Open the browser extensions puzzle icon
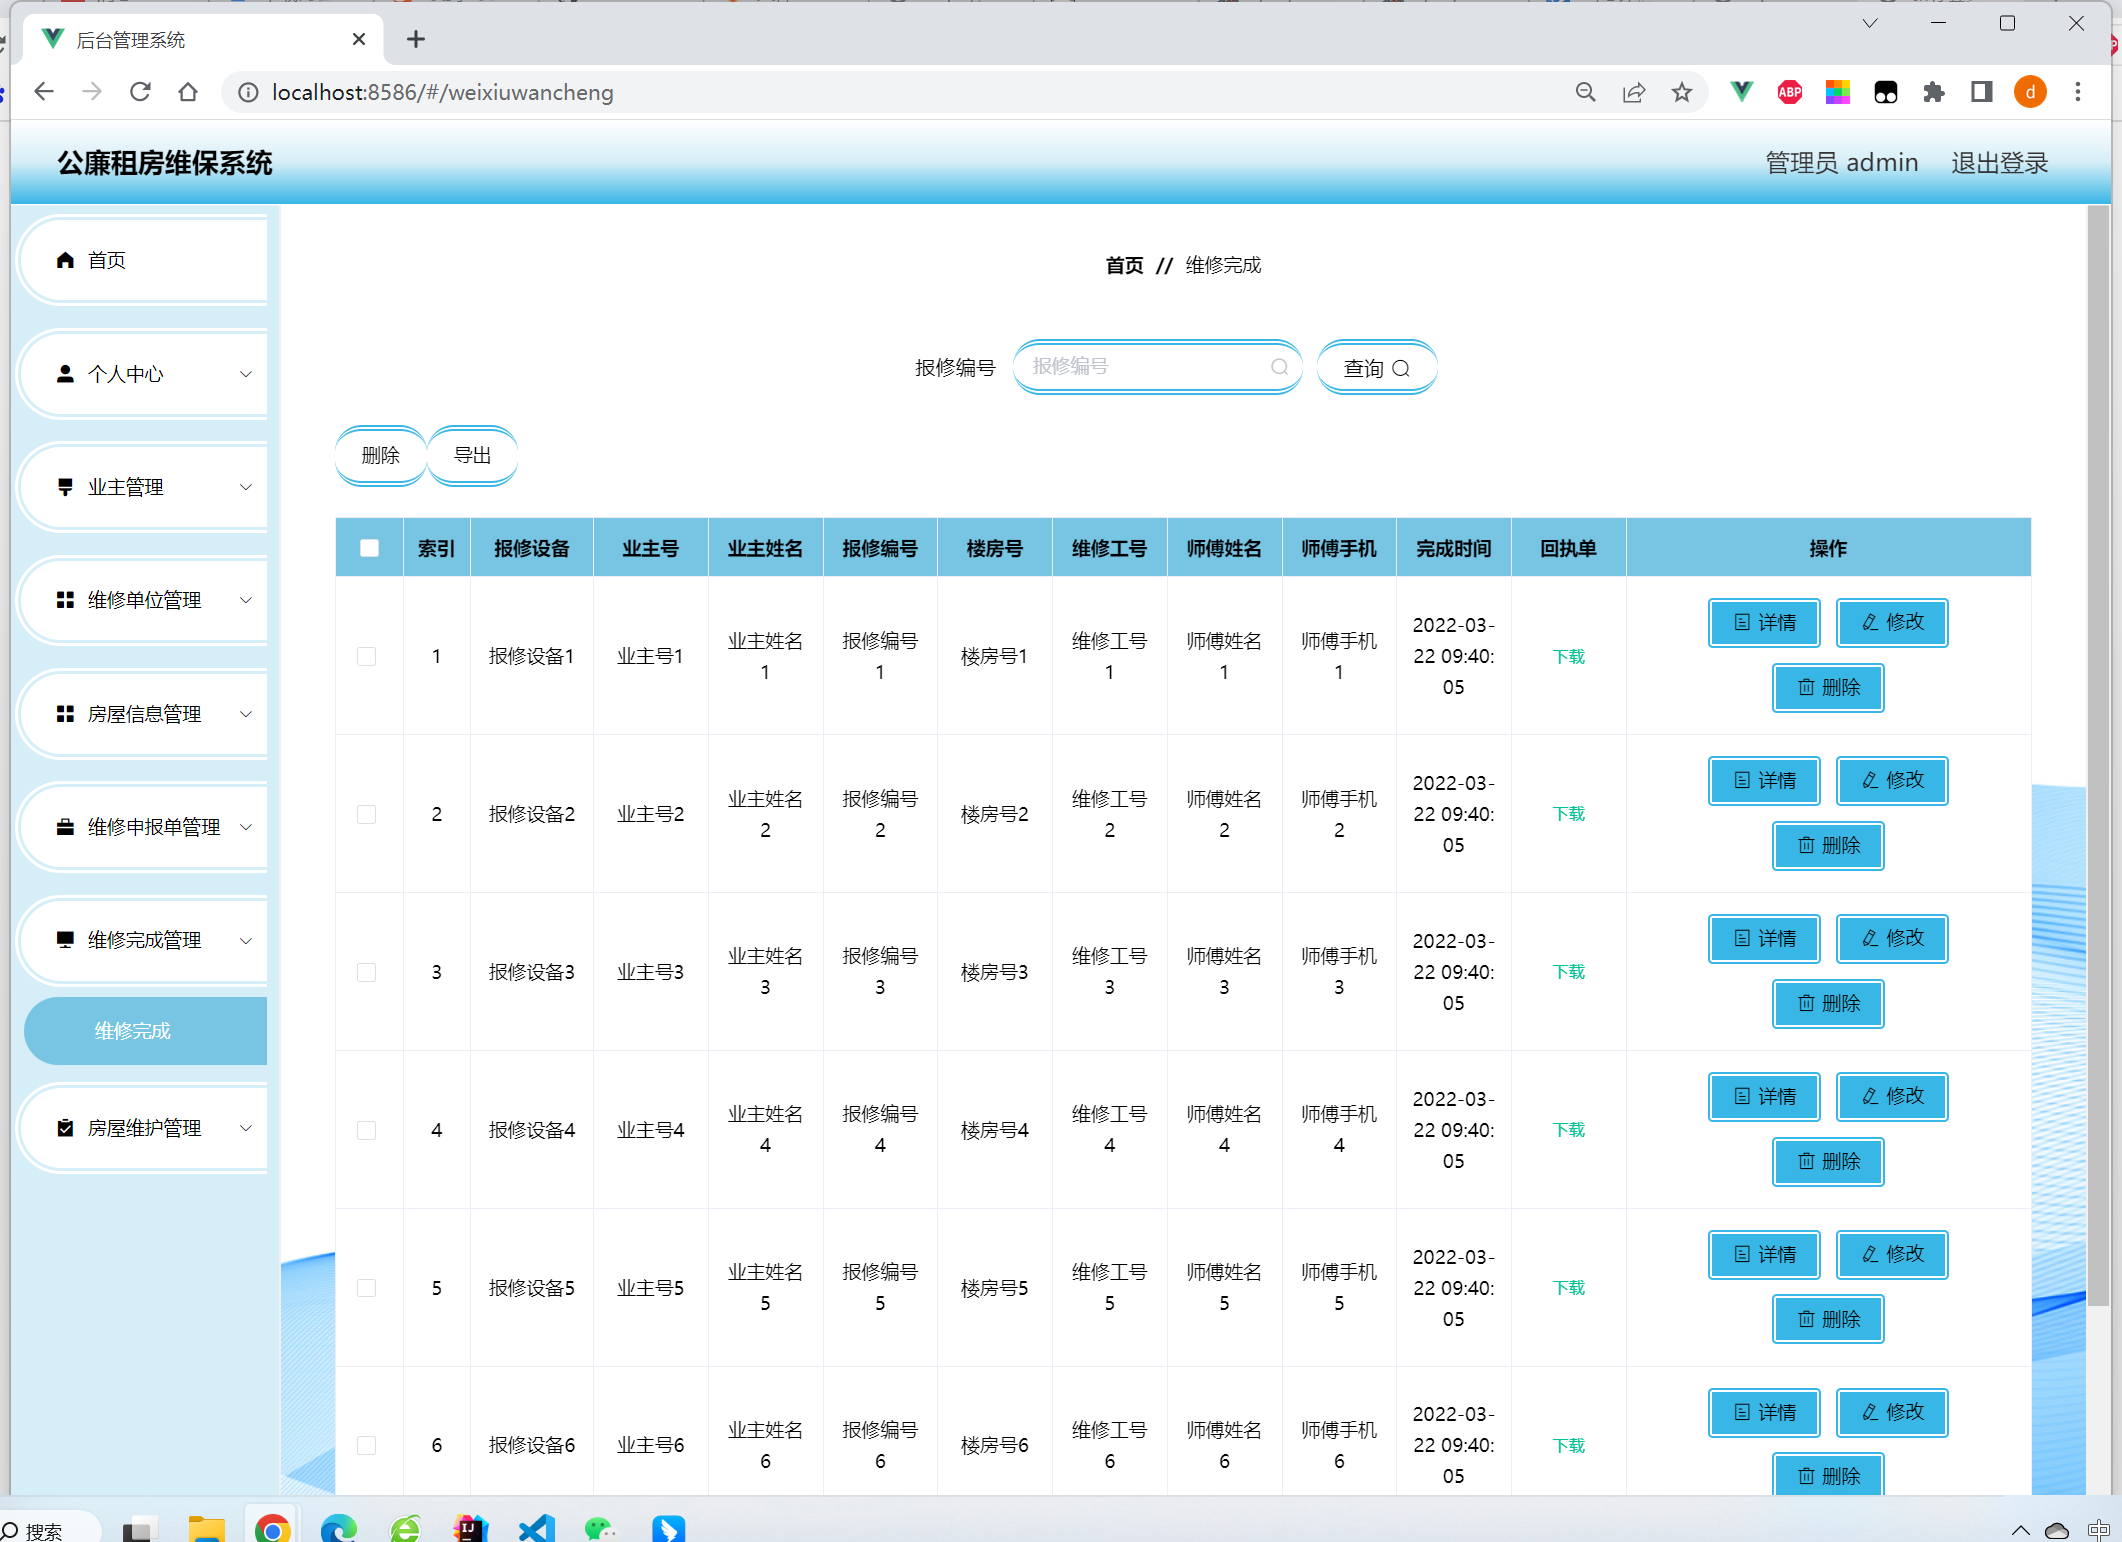 click(1933, 92)
